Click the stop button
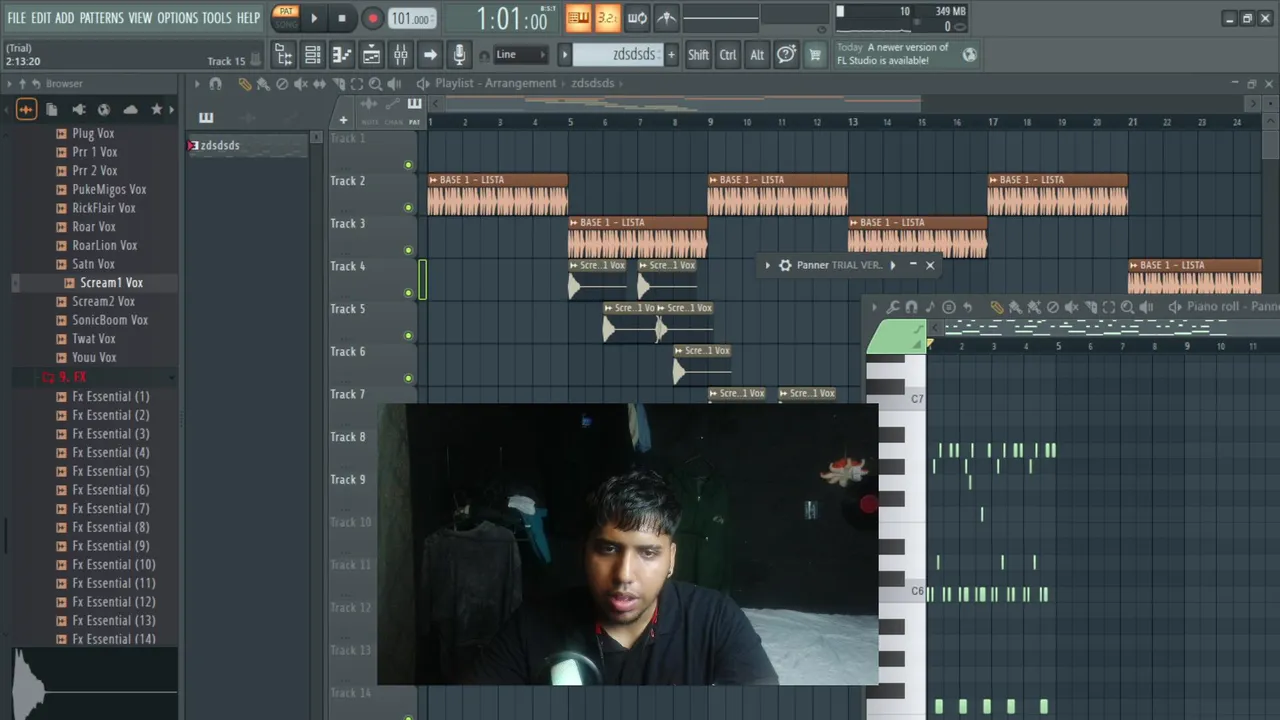Screen dimensions: 1280x720 (x=342, y=18)
